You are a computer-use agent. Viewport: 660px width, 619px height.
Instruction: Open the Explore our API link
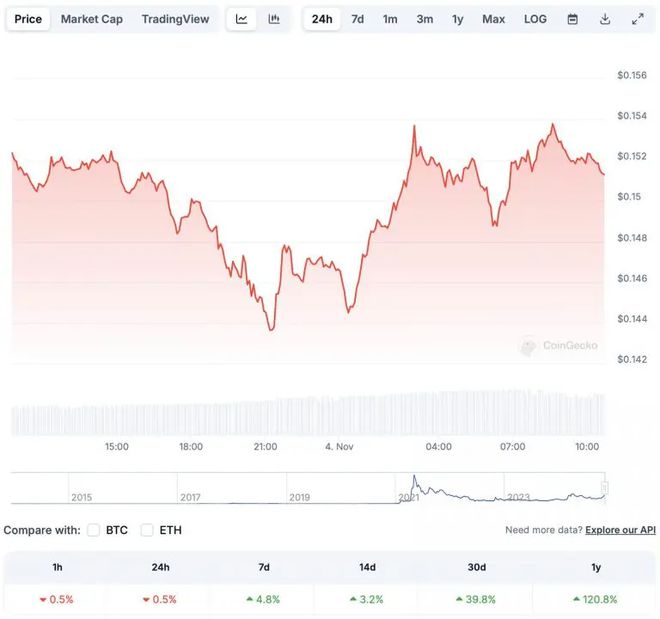tap(620, 530)
